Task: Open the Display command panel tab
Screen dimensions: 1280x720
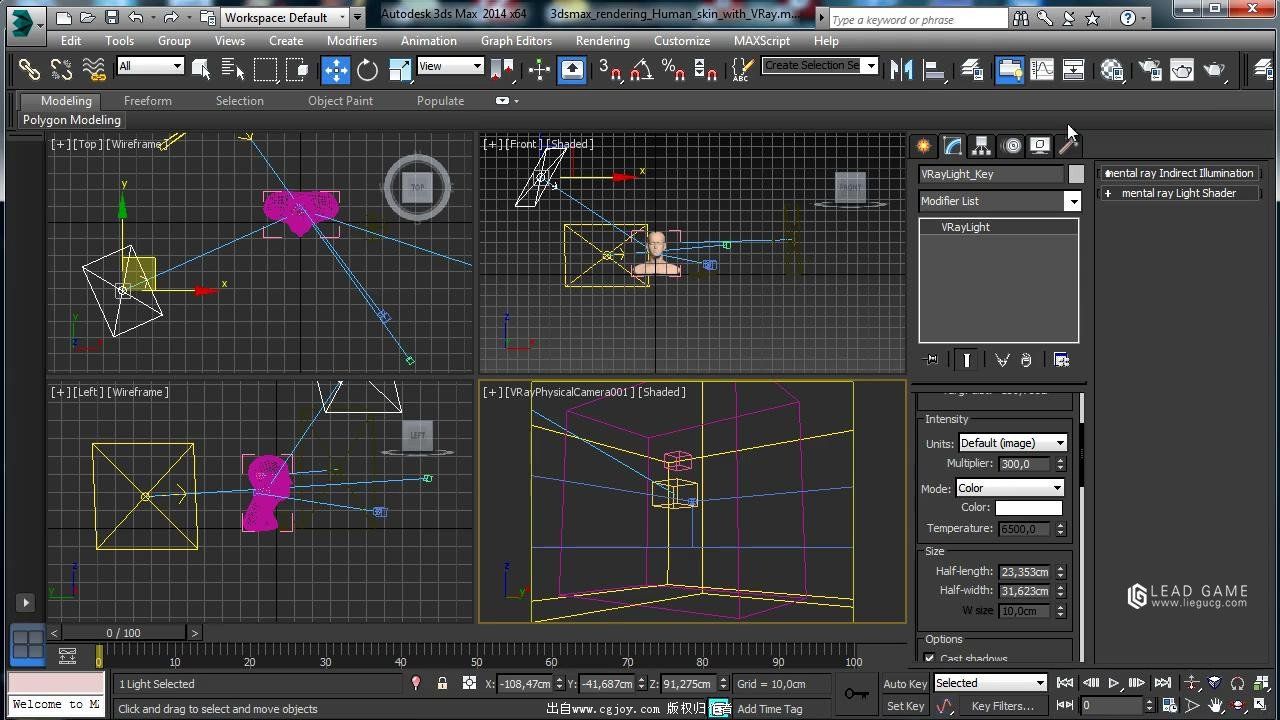Action: pos(1040,146)
